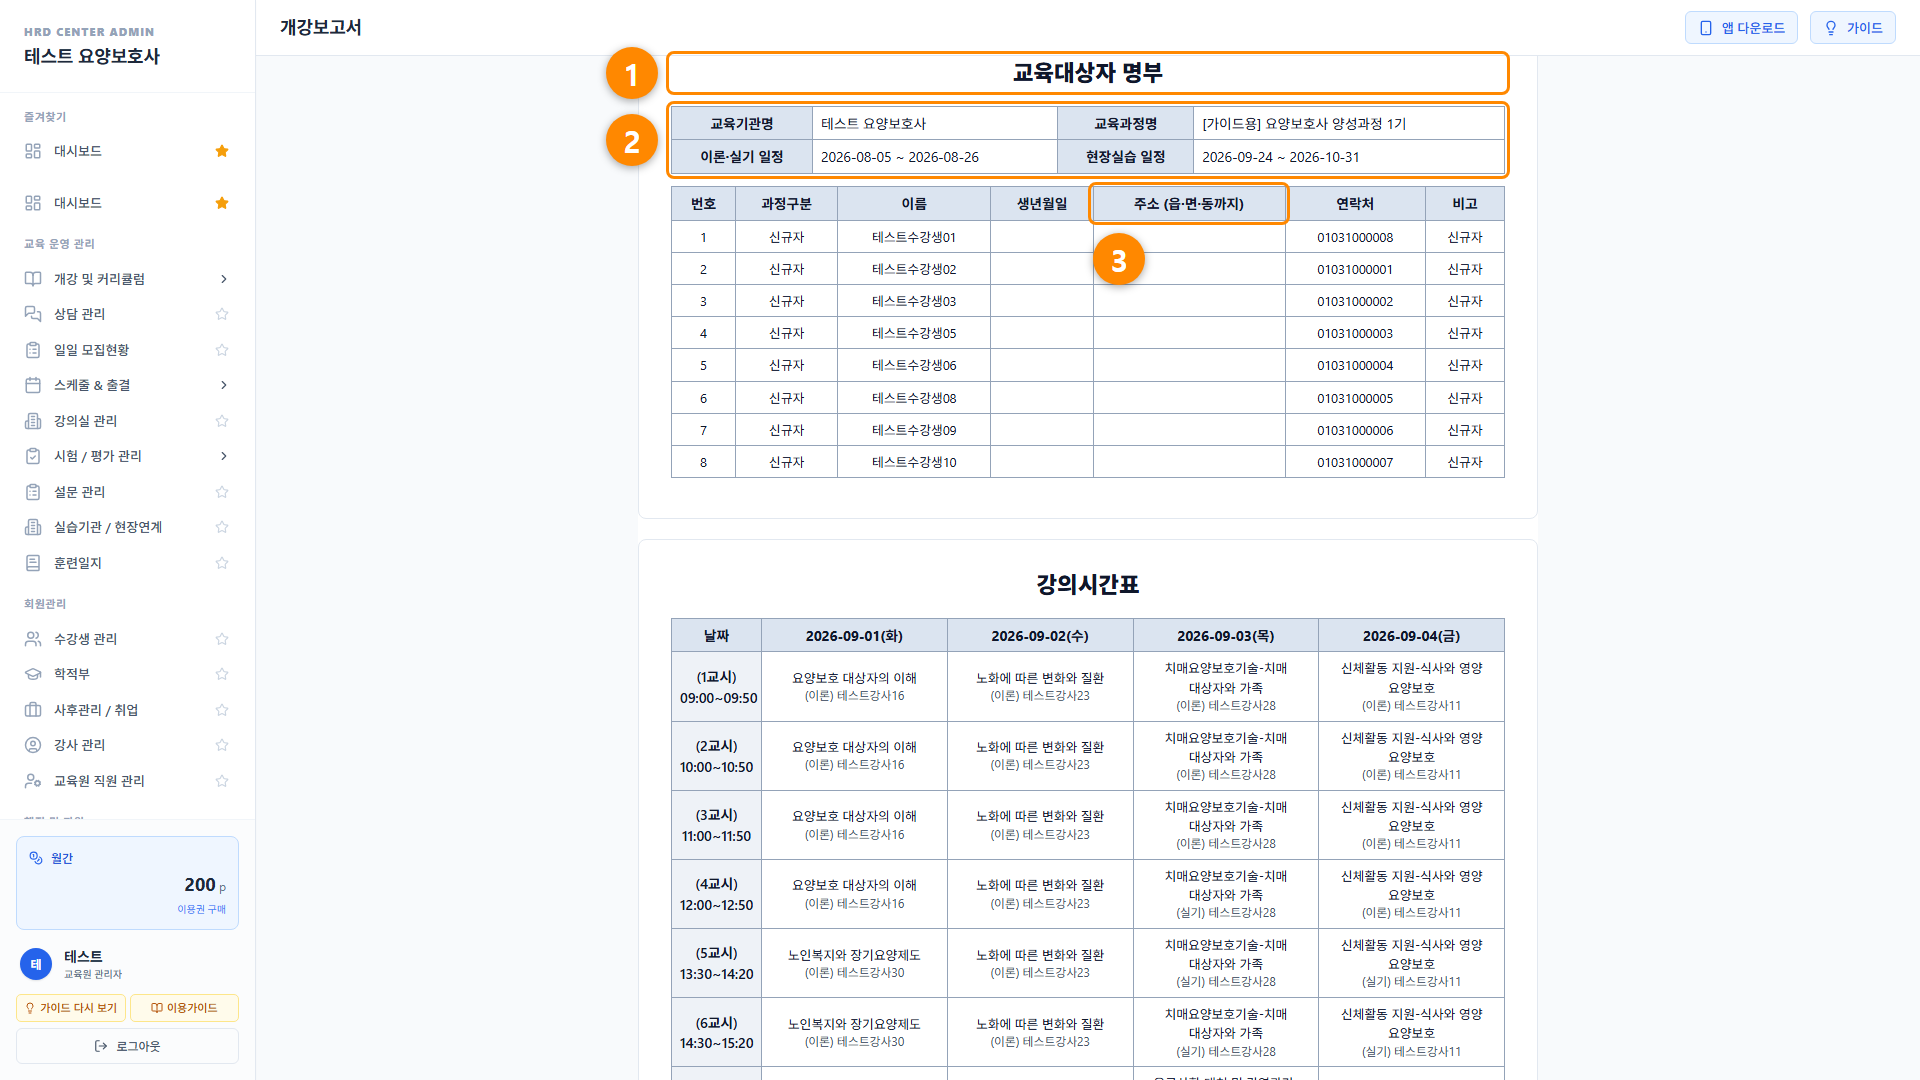Expand the 스케줄 & 출결 chevron
This screenshot has width=1920, height=1080.
click(223, 385)
